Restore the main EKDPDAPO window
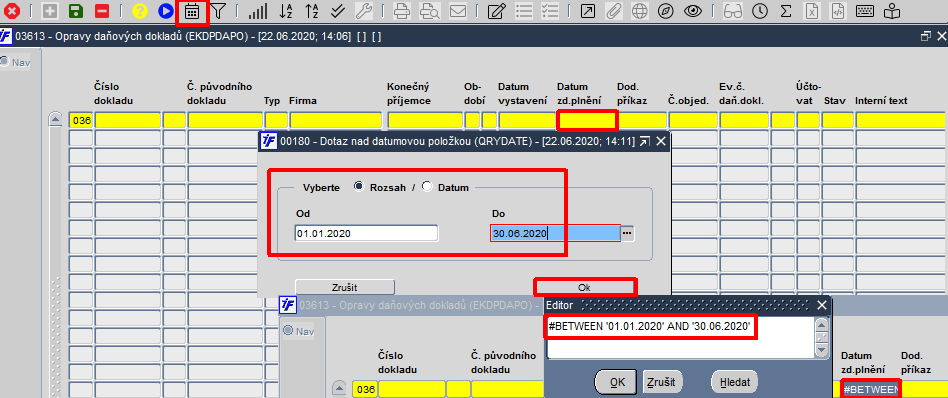 click(925, 36)
